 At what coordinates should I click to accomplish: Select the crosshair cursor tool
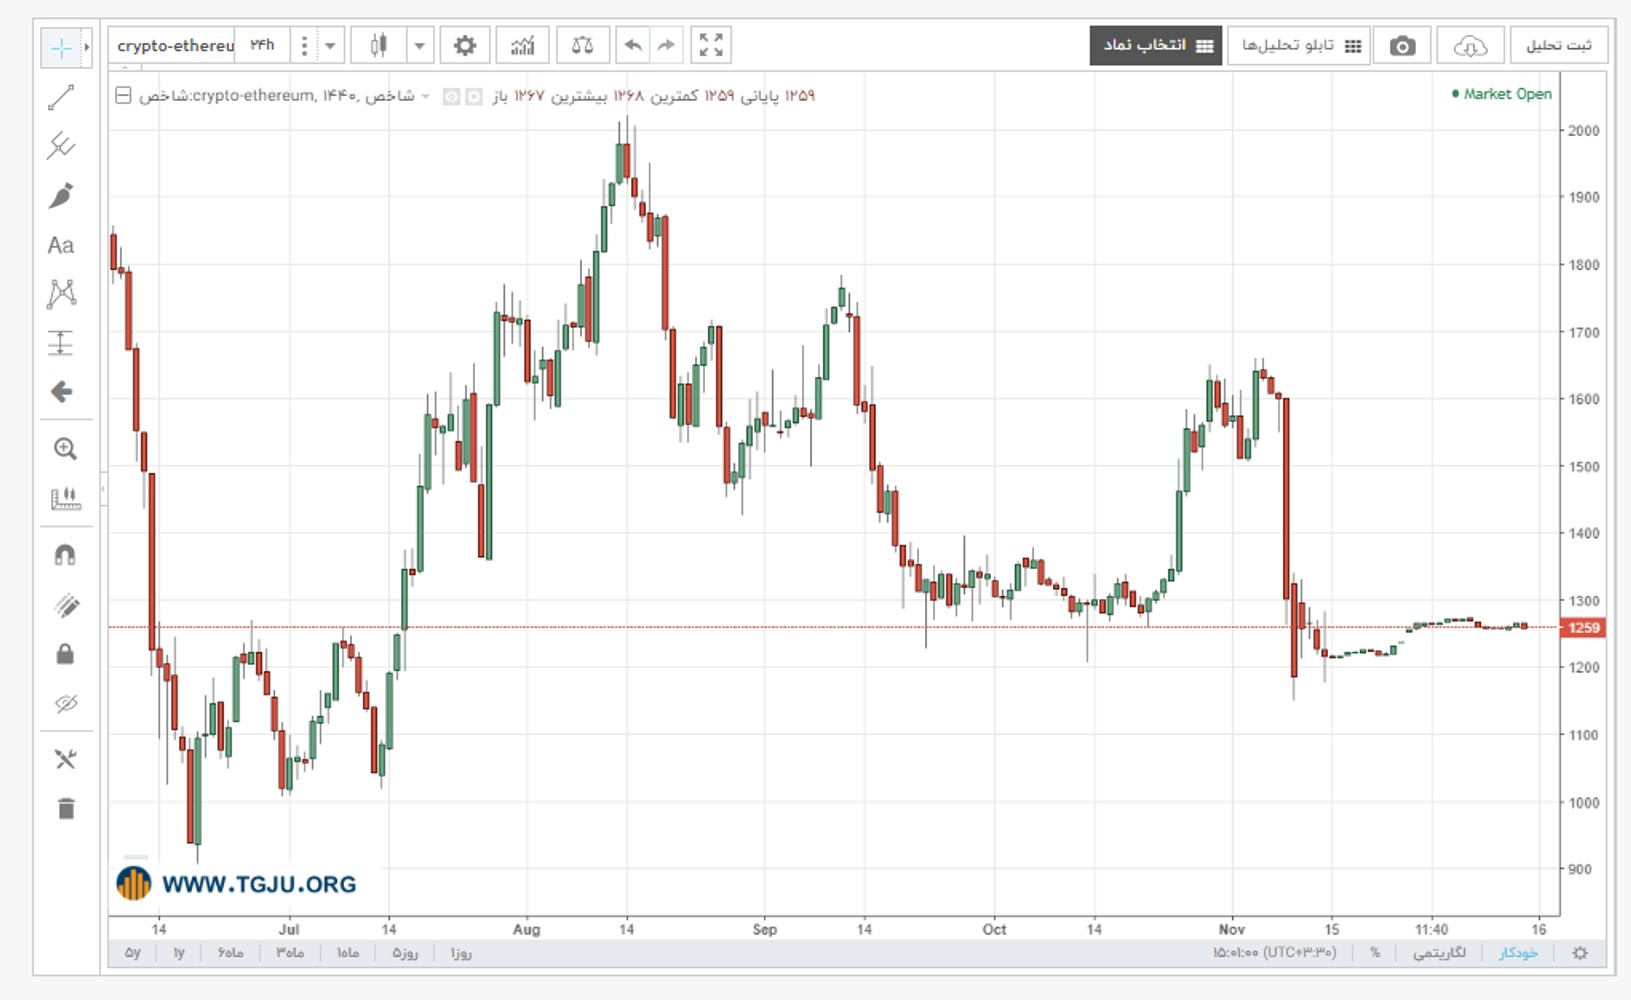(x=61, y=47)
